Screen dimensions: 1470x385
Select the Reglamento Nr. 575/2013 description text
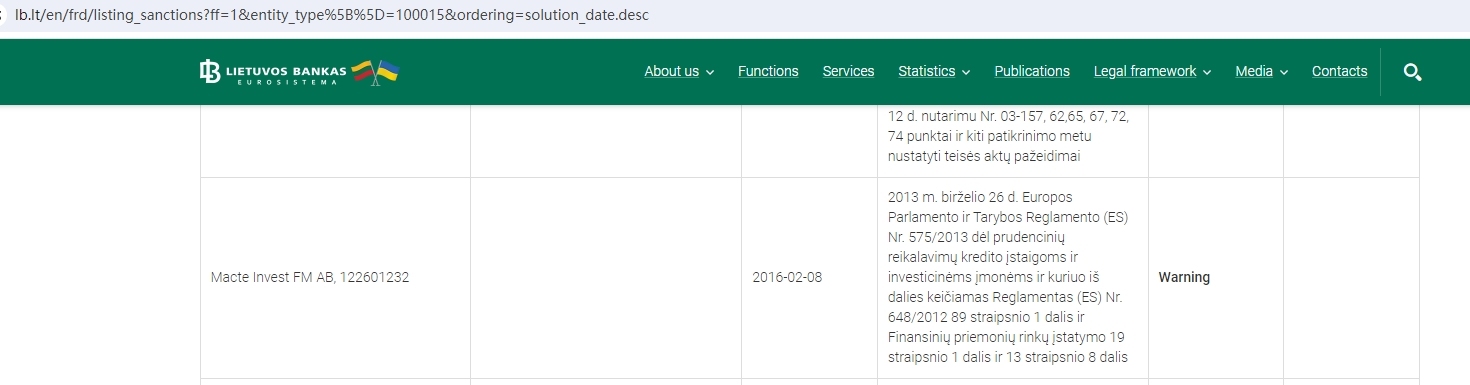(x=1008, y=277)
